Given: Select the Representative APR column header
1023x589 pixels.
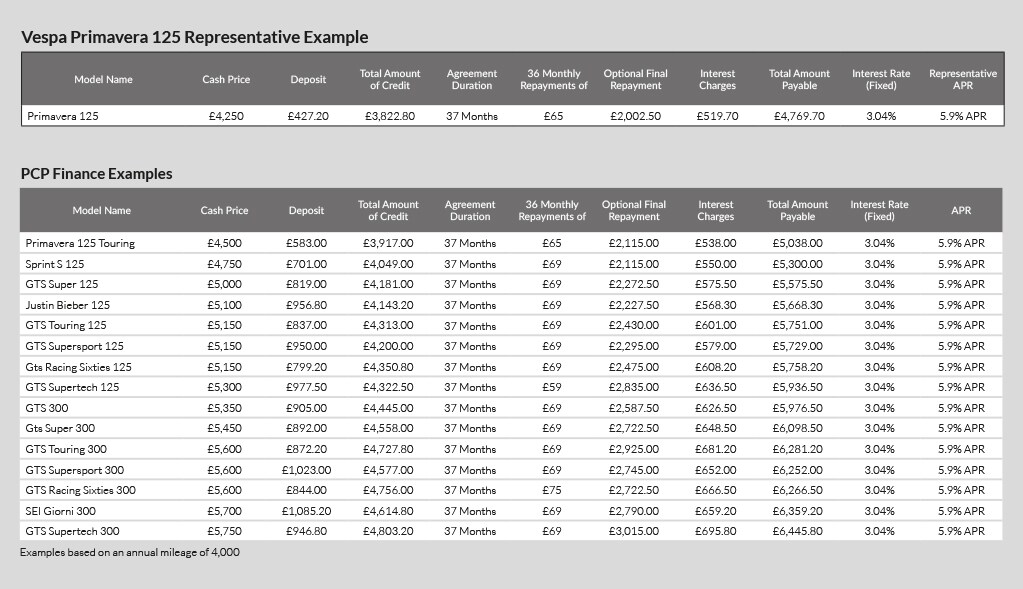Looking at the screenshot, I should (x=962, y=79).
